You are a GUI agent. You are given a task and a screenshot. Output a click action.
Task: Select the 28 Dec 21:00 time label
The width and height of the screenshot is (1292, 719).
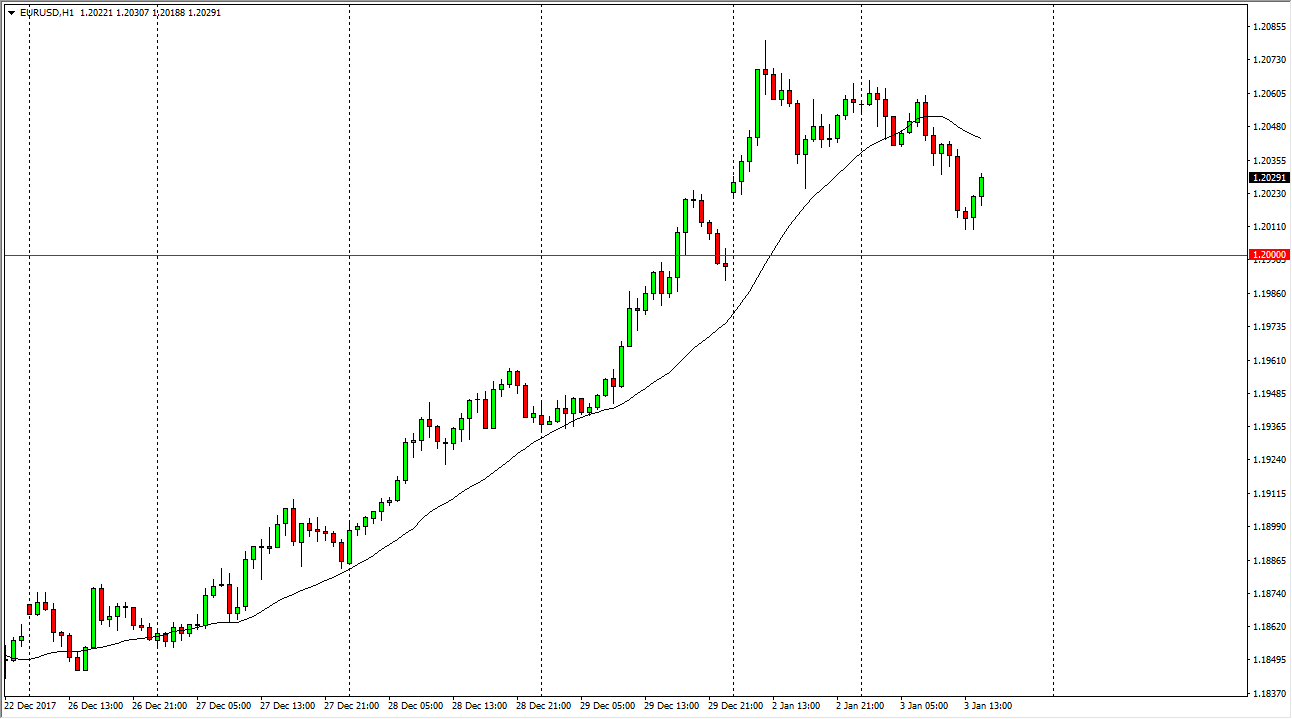pos(541,706)
